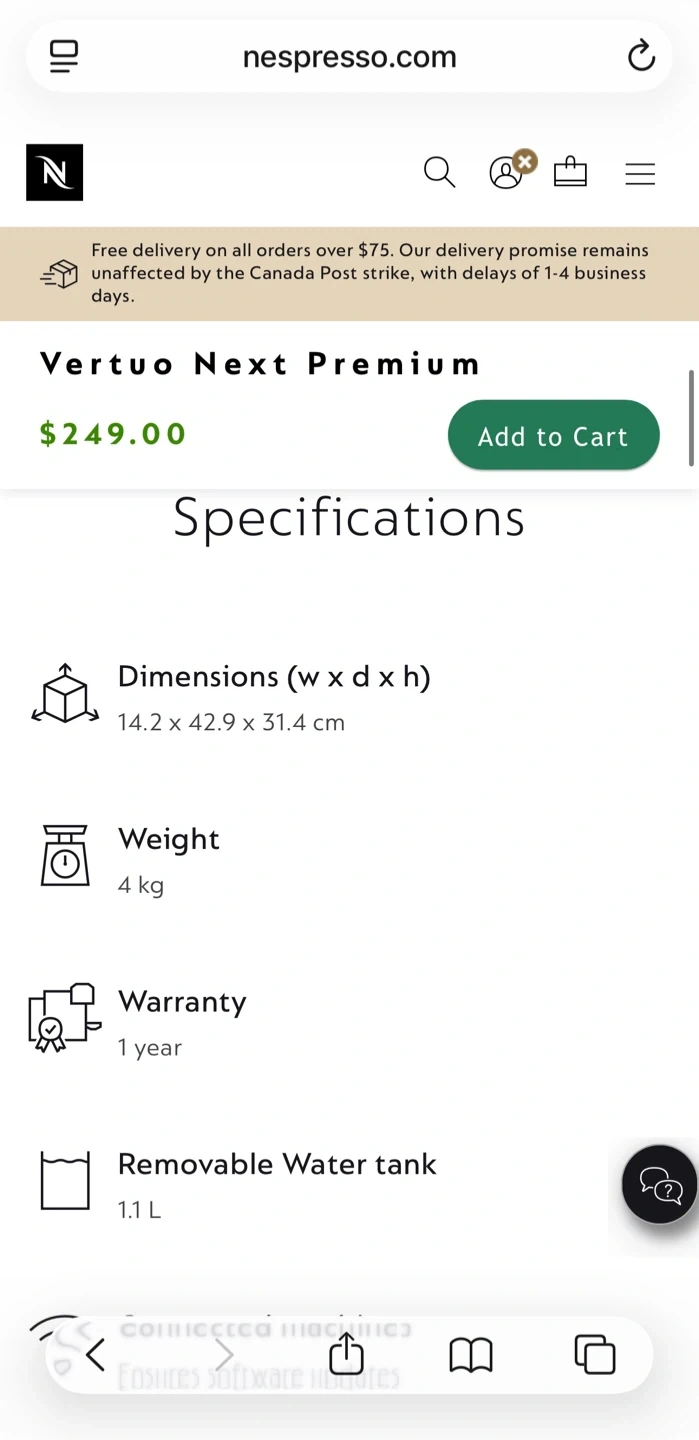Viewport: 699px width, 1440px height.
Task: Open the live chat bubble
Action: click(x=660, y=1185)
